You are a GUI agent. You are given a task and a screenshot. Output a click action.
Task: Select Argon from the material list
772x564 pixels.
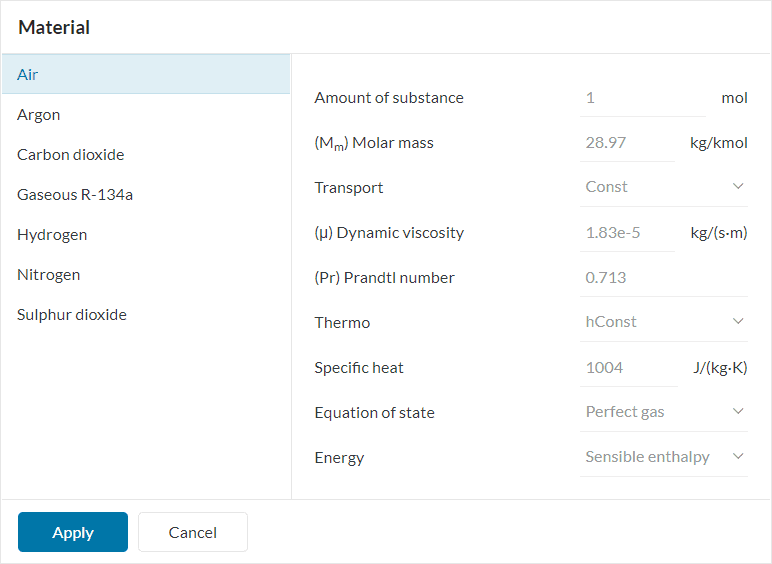(x=145, y=114)
